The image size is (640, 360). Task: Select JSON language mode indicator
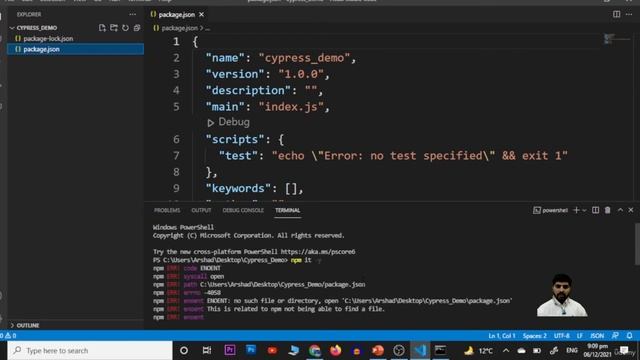pos(597,336)
